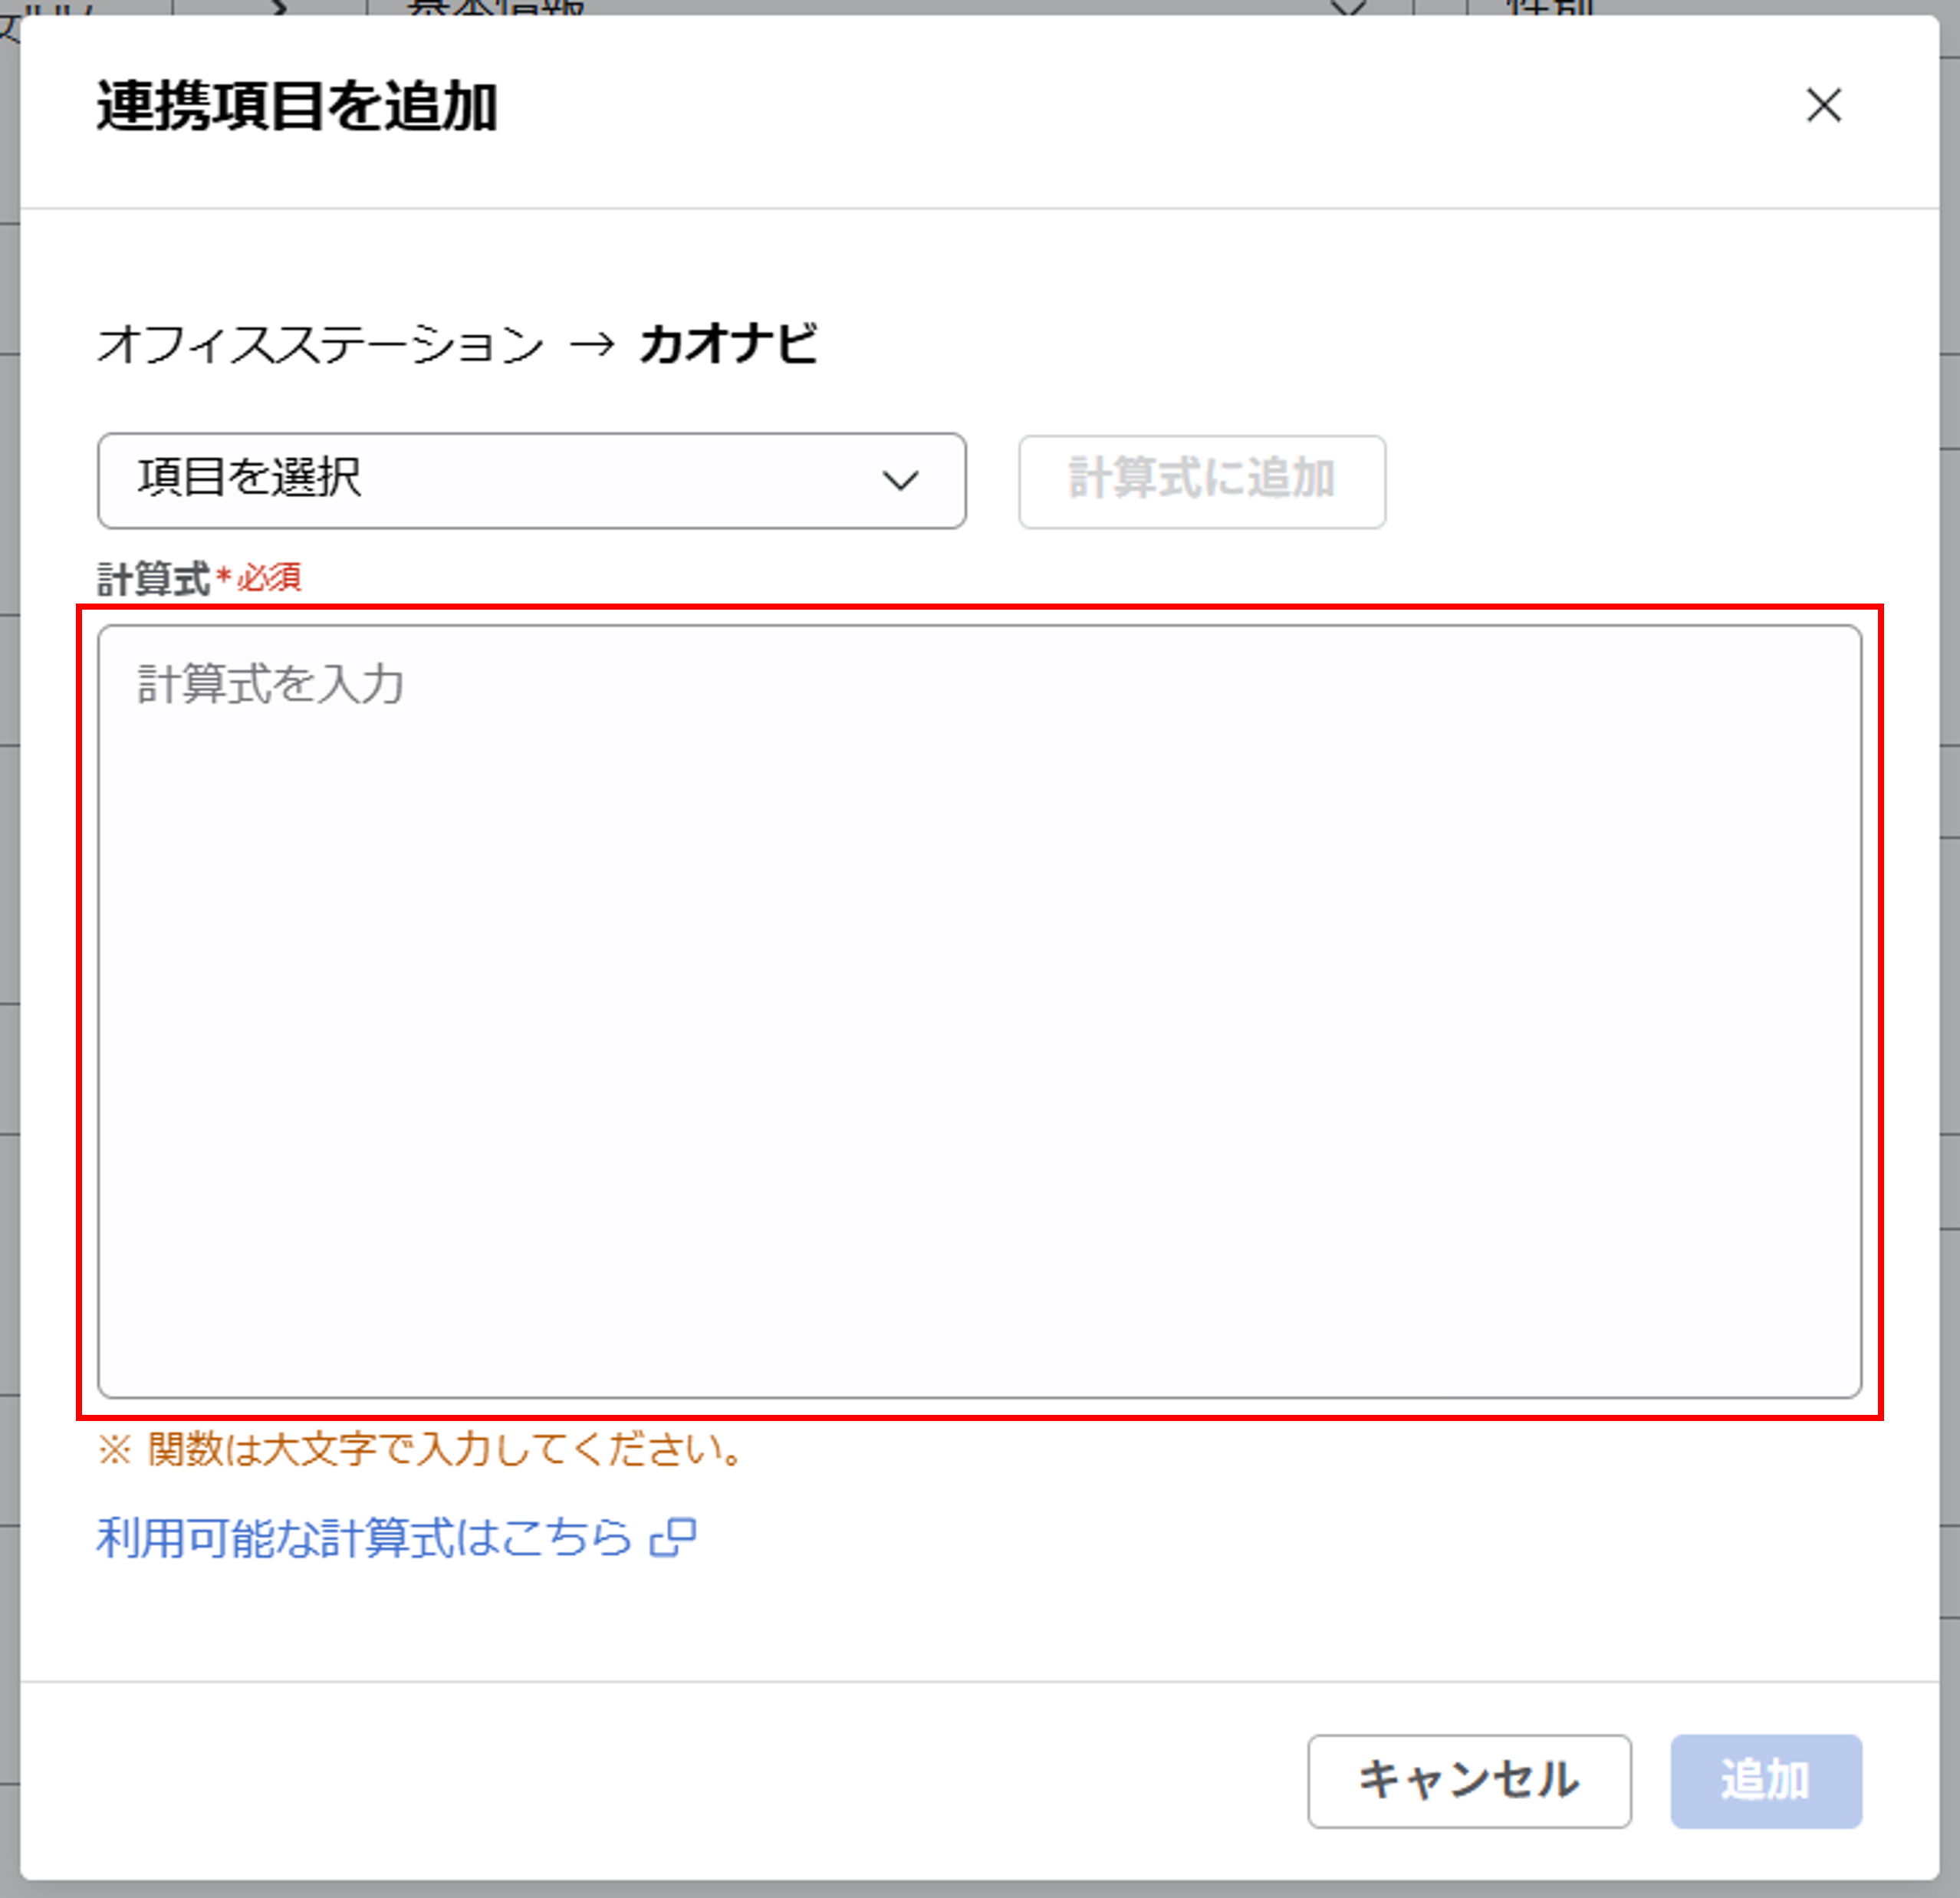Focus the 計算式を入力 text area
This screenshot has height=1898, width=1960.
point(979,1011)
